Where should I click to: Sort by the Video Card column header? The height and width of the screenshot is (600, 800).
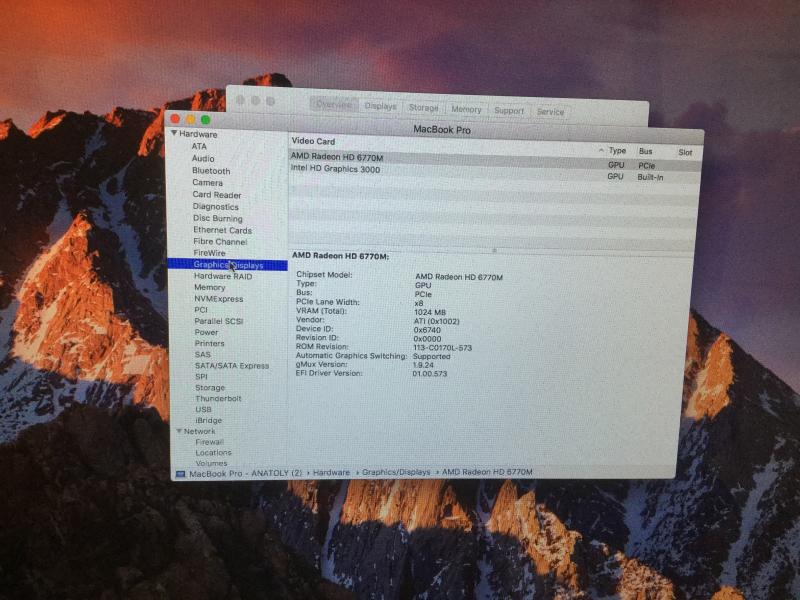[x=313, y=141]
